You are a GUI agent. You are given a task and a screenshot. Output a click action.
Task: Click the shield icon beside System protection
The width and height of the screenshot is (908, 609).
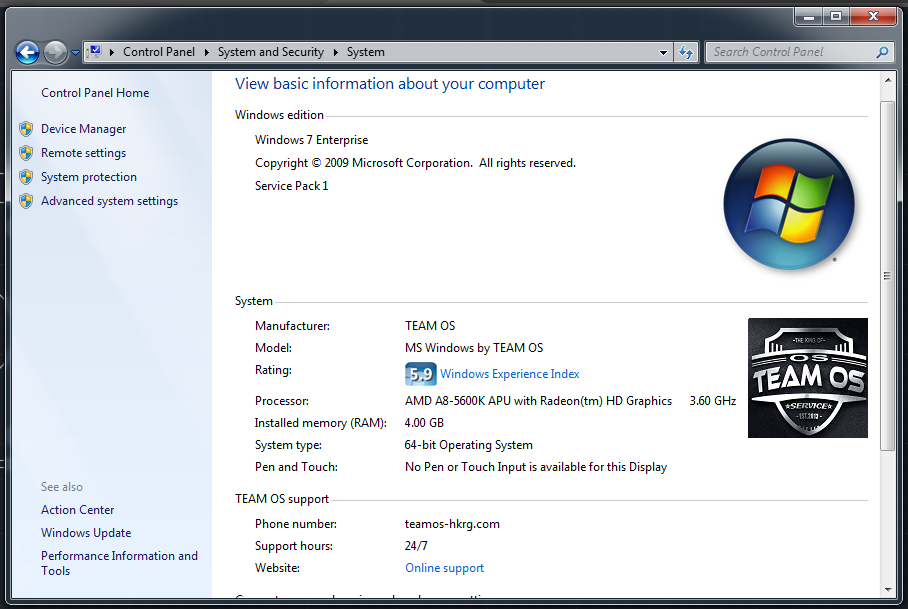[x=26, y=177]
